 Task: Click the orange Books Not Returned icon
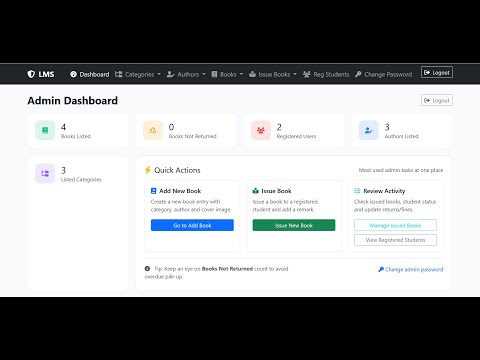tap(153, 130)
